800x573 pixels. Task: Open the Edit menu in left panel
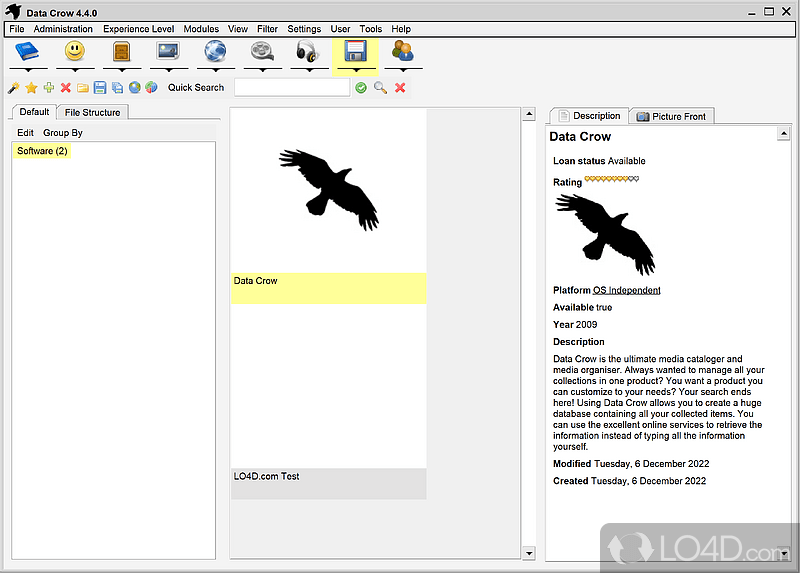pyautogui.click(x=25, y=133)
